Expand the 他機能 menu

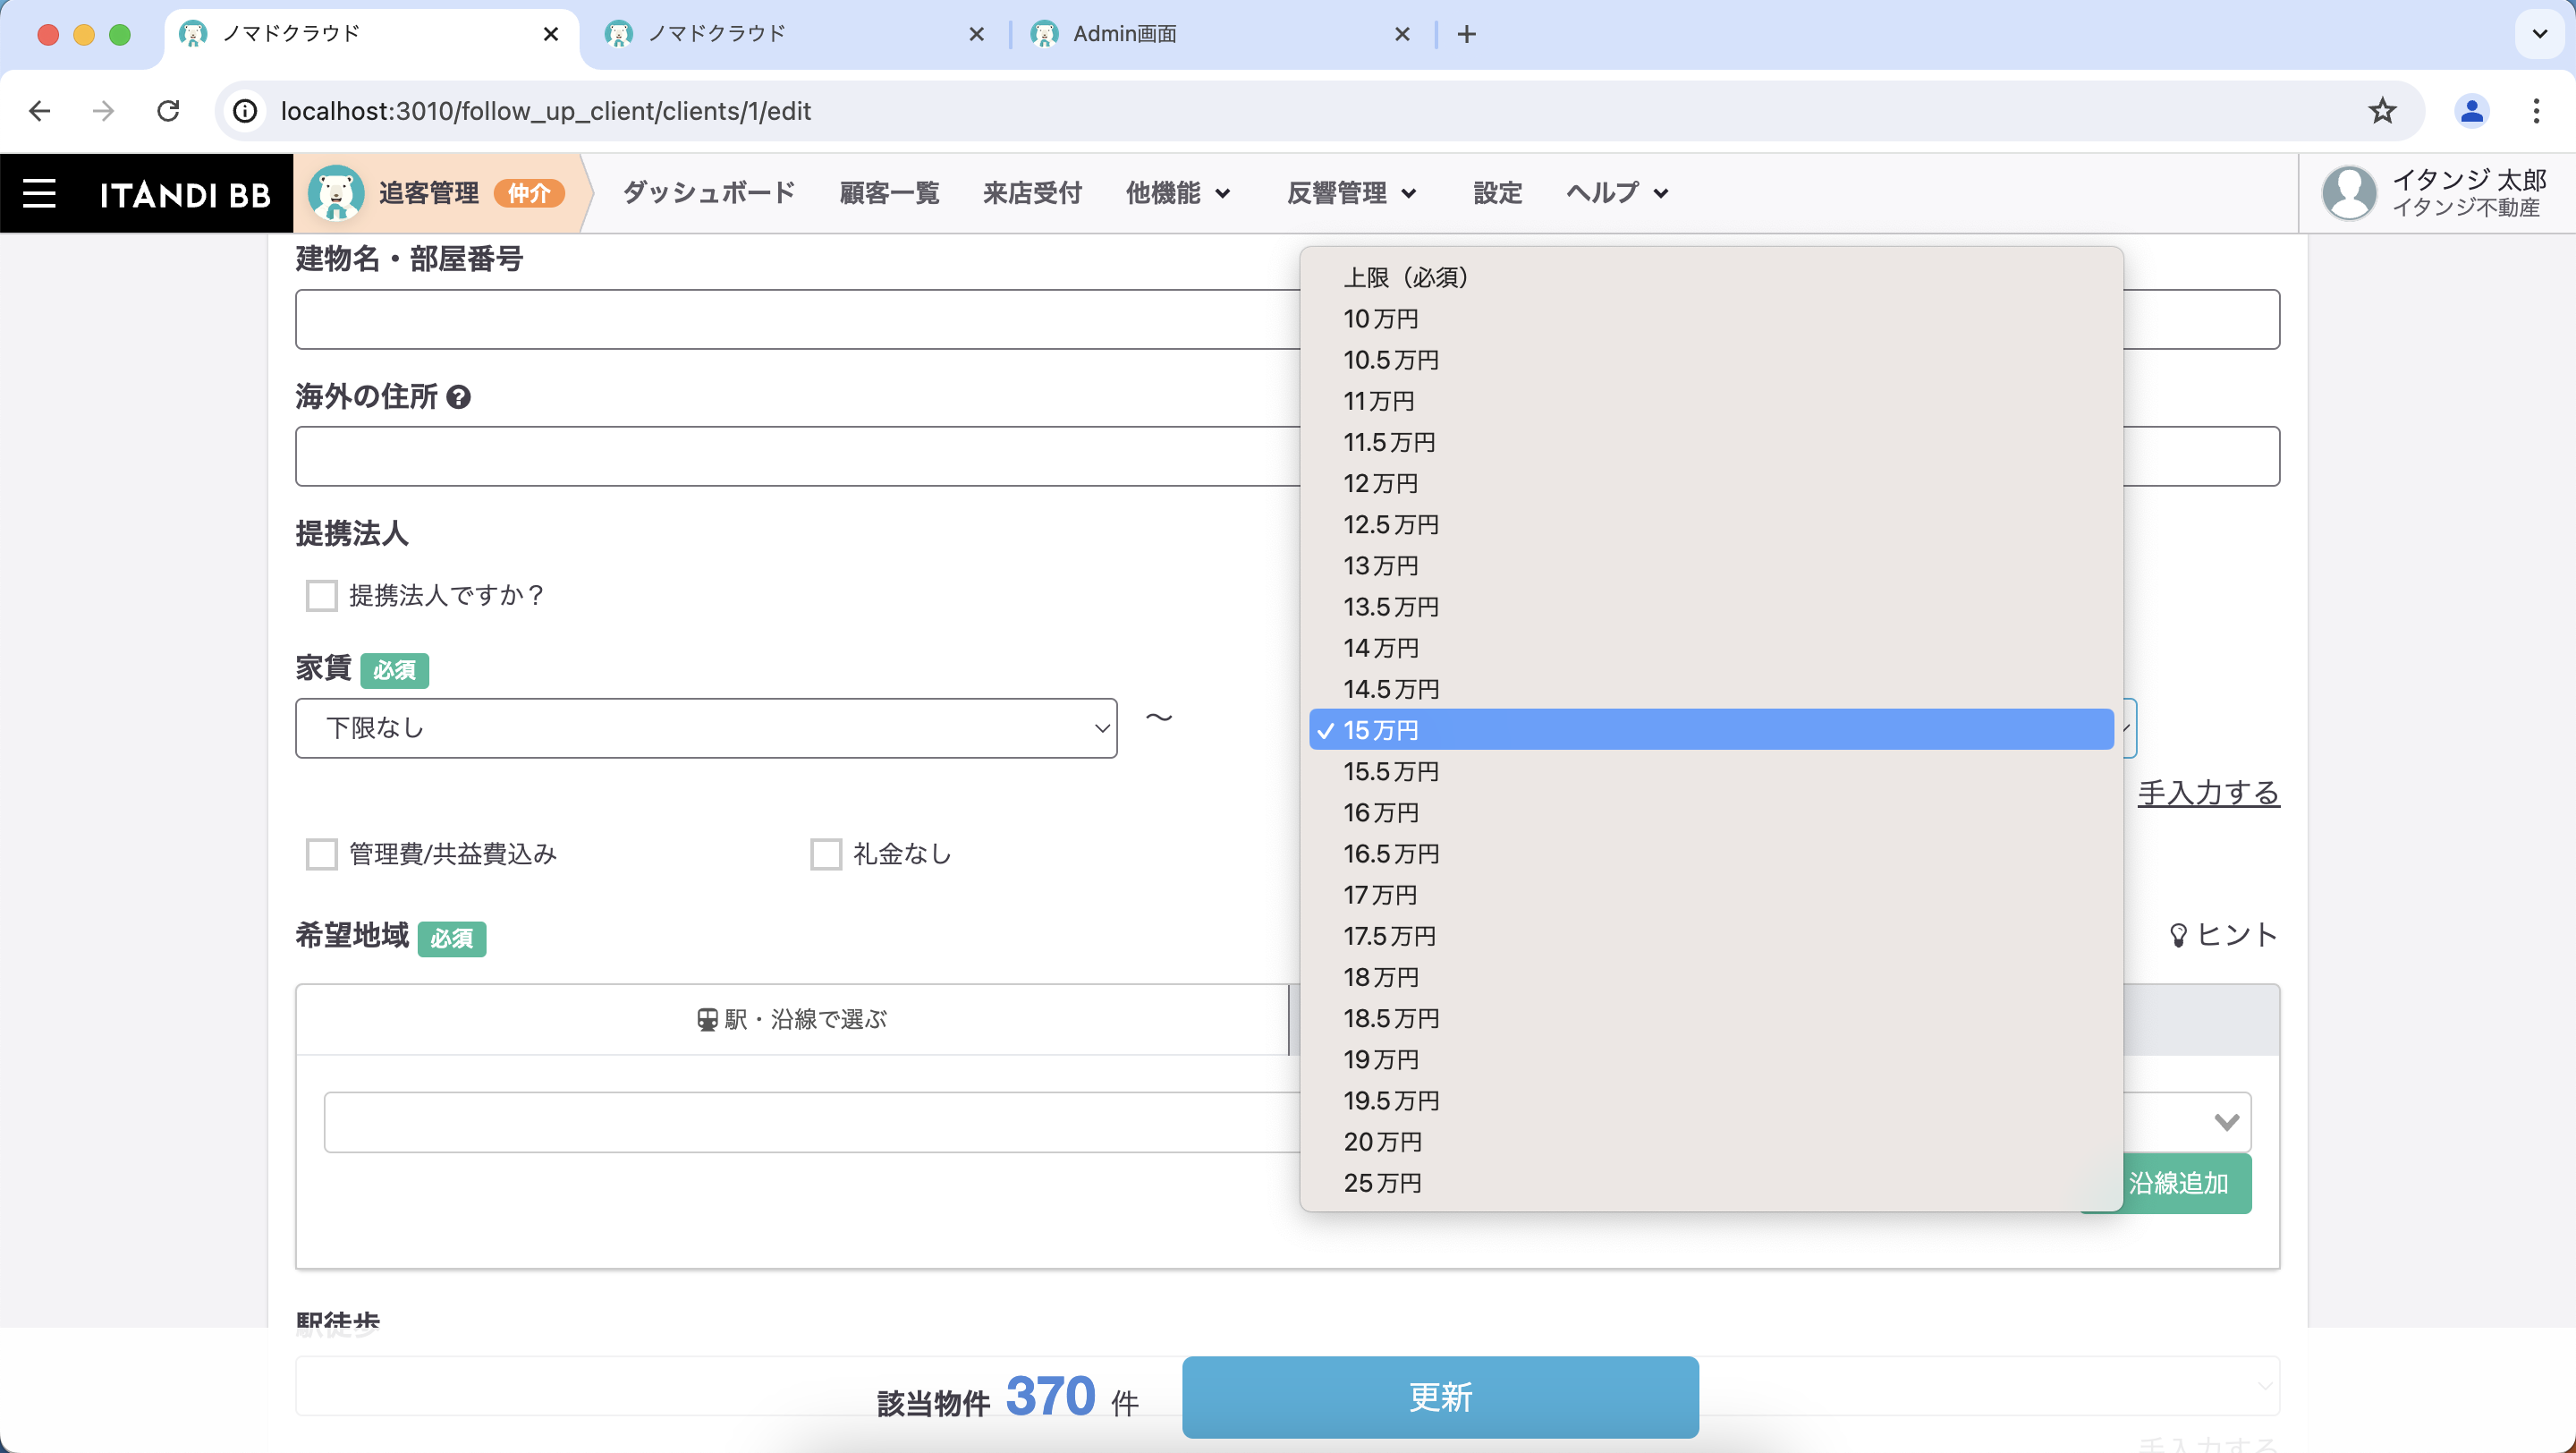tap(1177, 193)
